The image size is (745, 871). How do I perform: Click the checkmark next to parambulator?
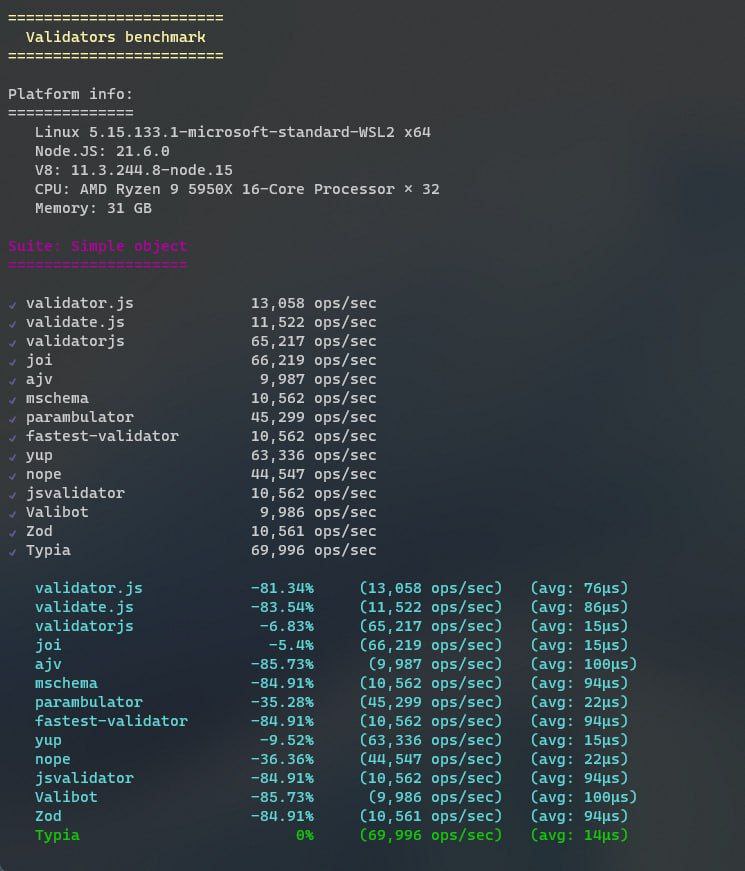tap(12, 418)
